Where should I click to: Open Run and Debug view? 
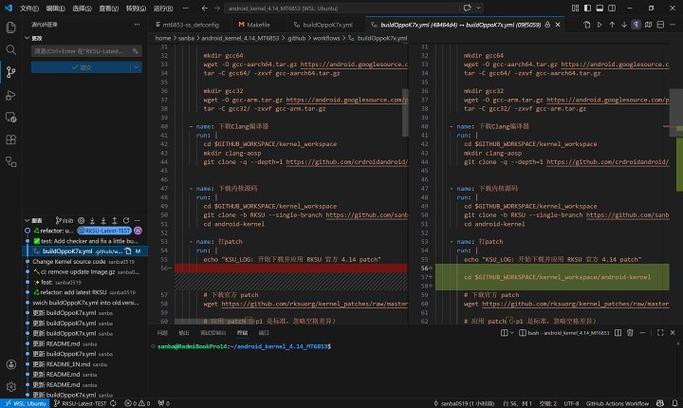click(x=11, y=95)
